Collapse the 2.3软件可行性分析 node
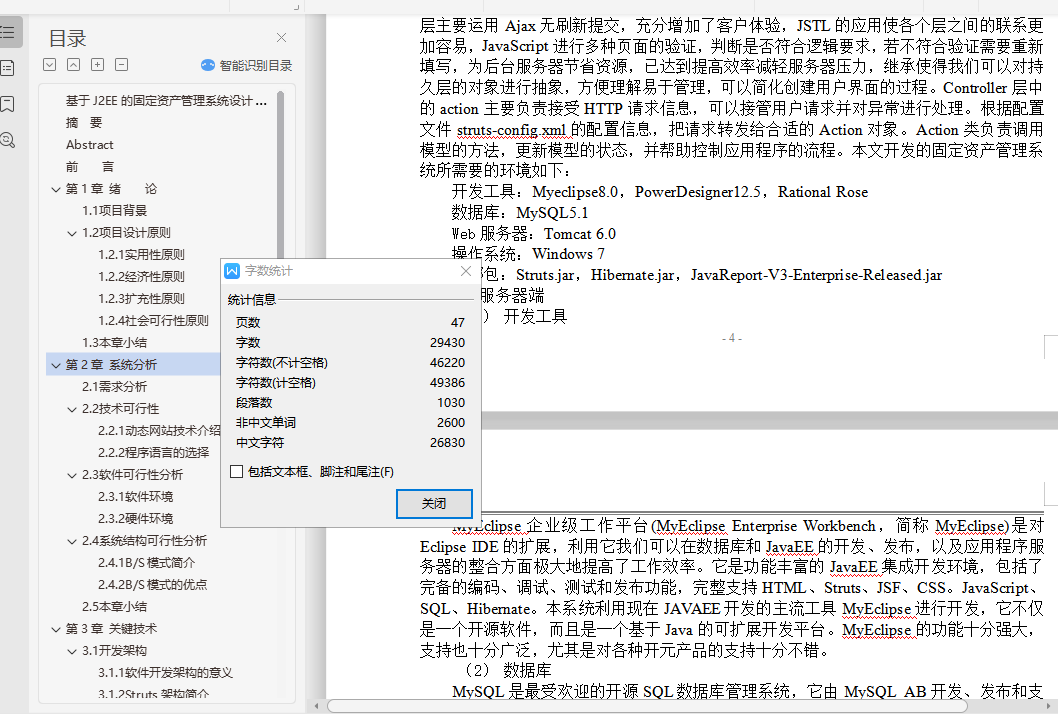The height and width of the screenshot is (714, 1058). pyautogui.click(x=72, y=475)
